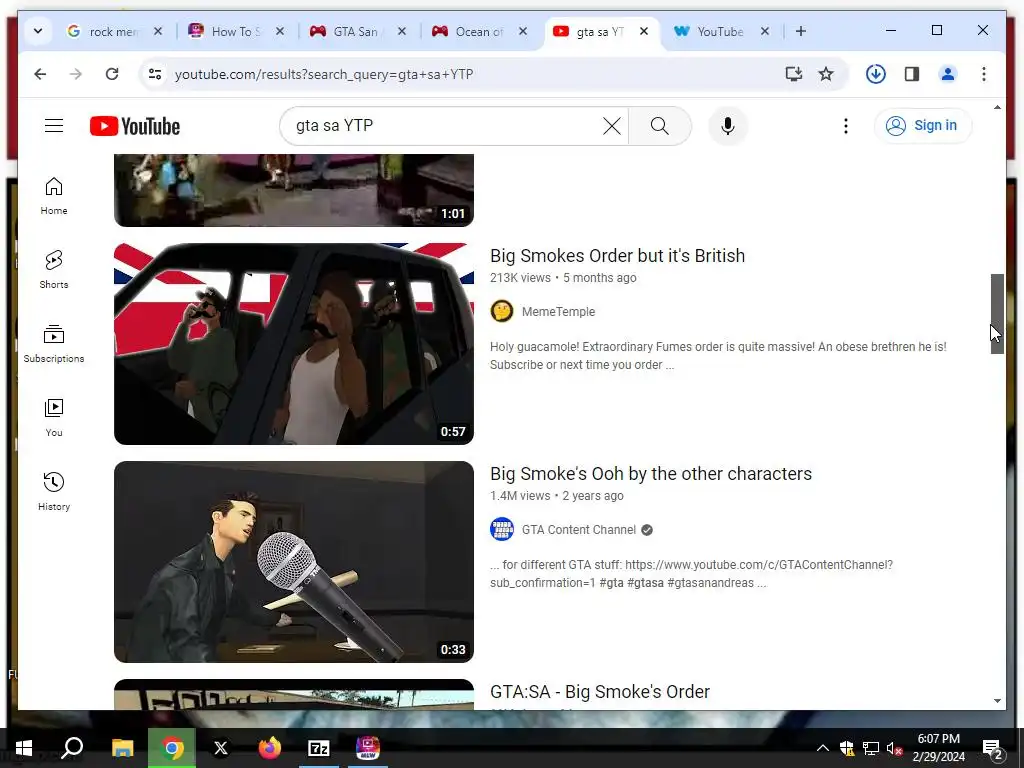Go back with the browser back arrow
The height and width of the screenshot is (768, 1024).
(x=40, y=74)
